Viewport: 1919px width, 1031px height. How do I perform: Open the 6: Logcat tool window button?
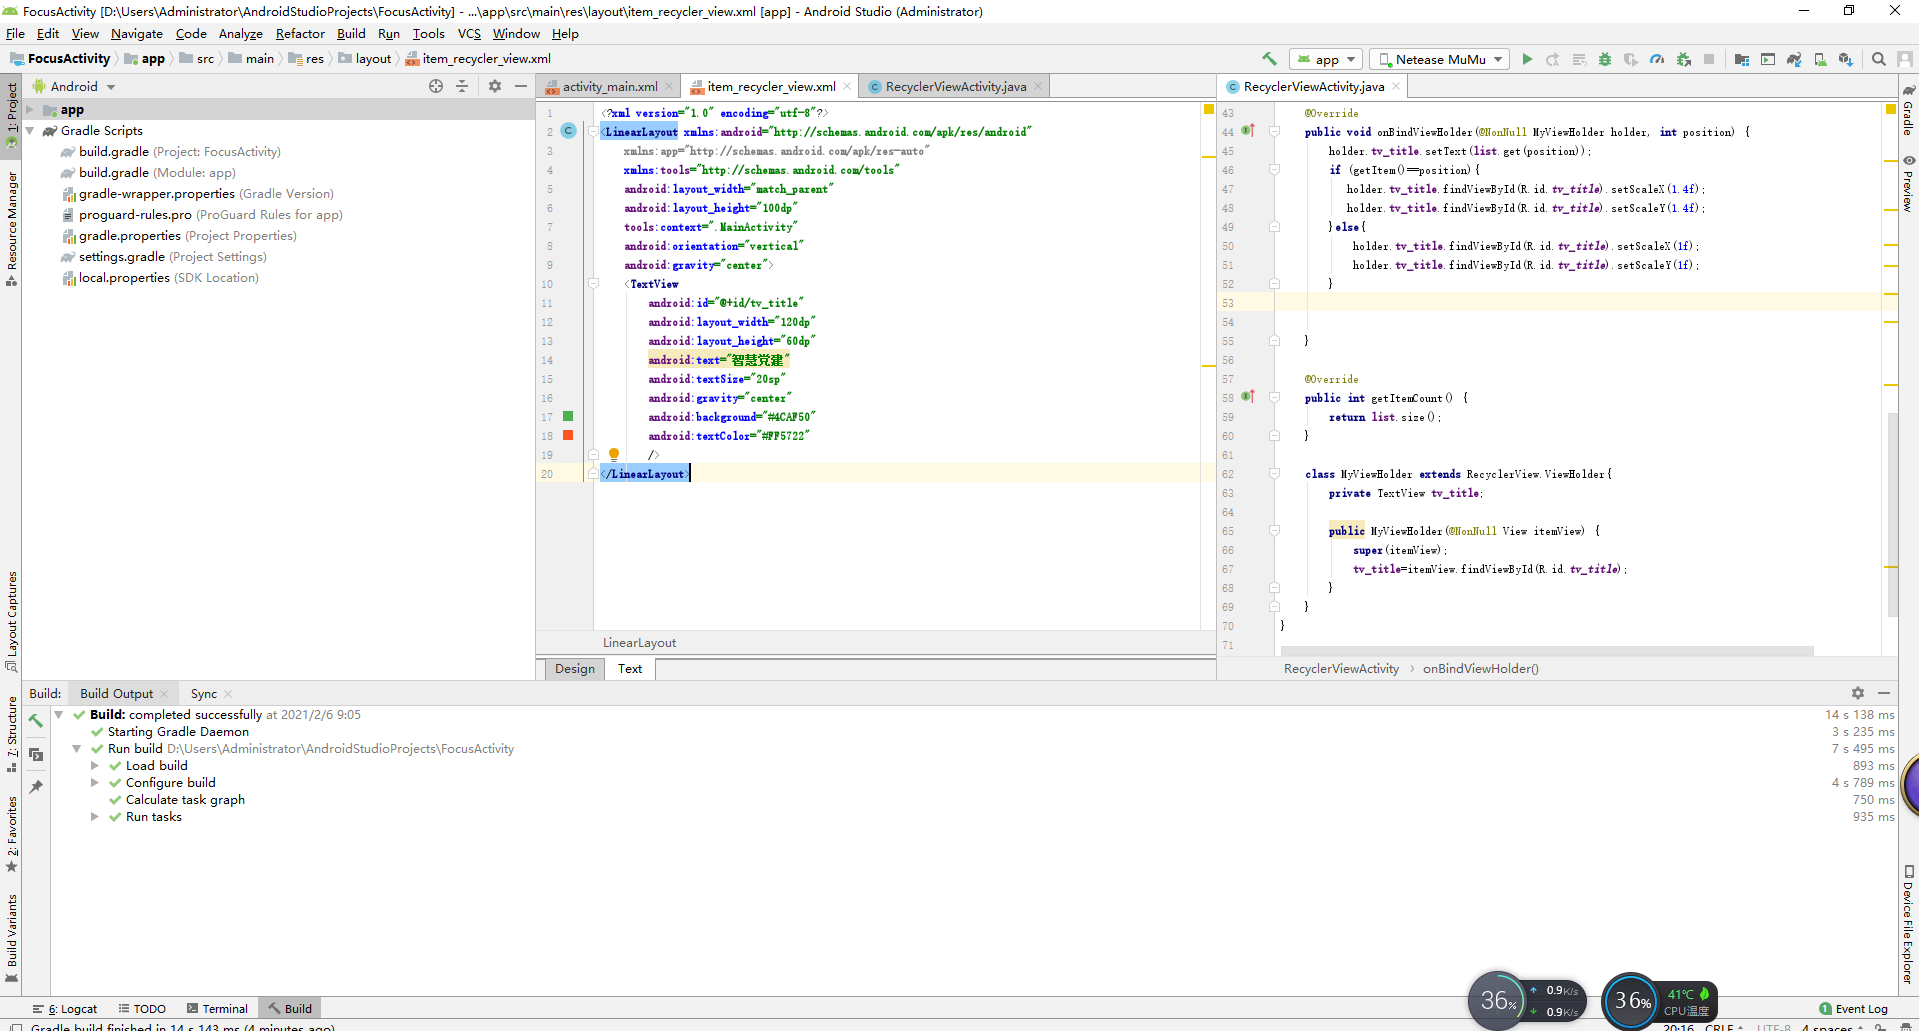[65, 1008]
